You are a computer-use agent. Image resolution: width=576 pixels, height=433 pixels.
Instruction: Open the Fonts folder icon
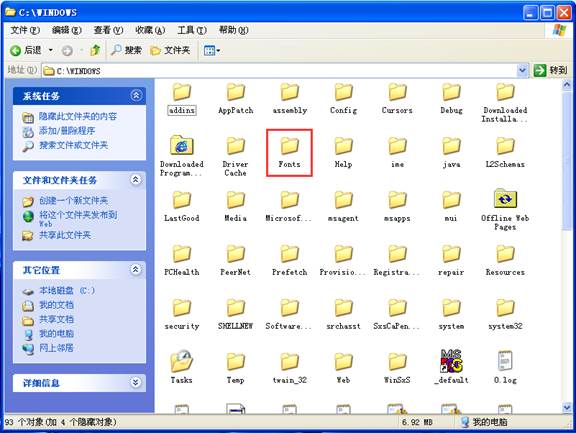point(289,146)
